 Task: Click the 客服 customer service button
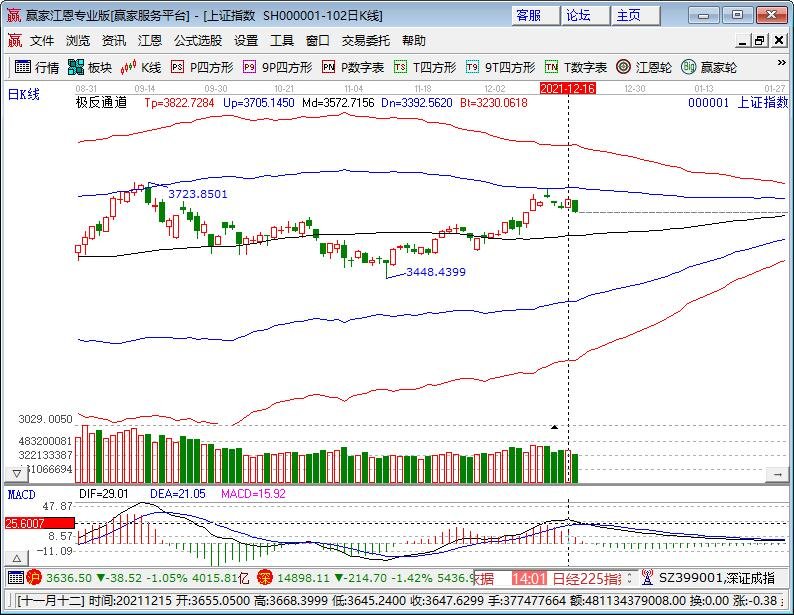pos(535,15)
